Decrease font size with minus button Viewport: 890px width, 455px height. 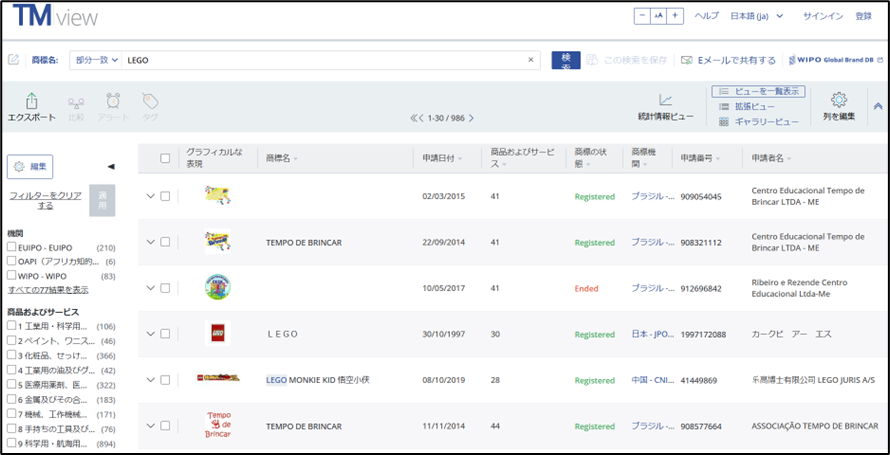pyautogui.click(x=642, y=16)
